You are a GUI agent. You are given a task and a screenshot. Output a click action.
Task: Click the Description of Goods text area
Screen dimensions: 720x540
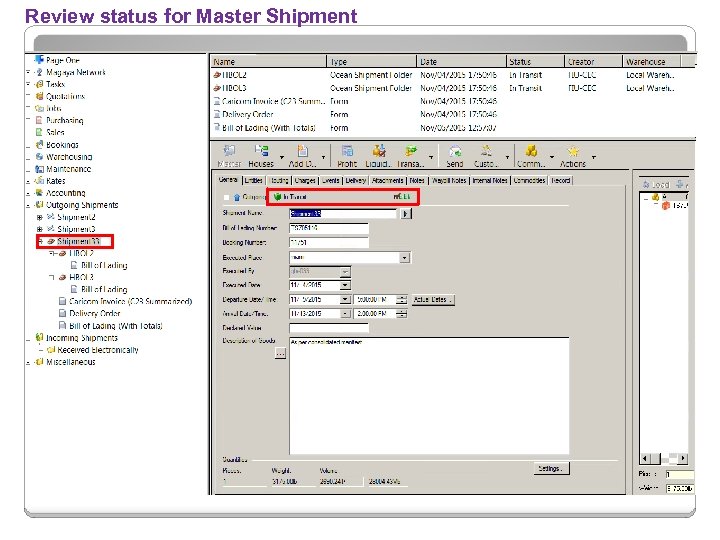[x=429, y=396]
